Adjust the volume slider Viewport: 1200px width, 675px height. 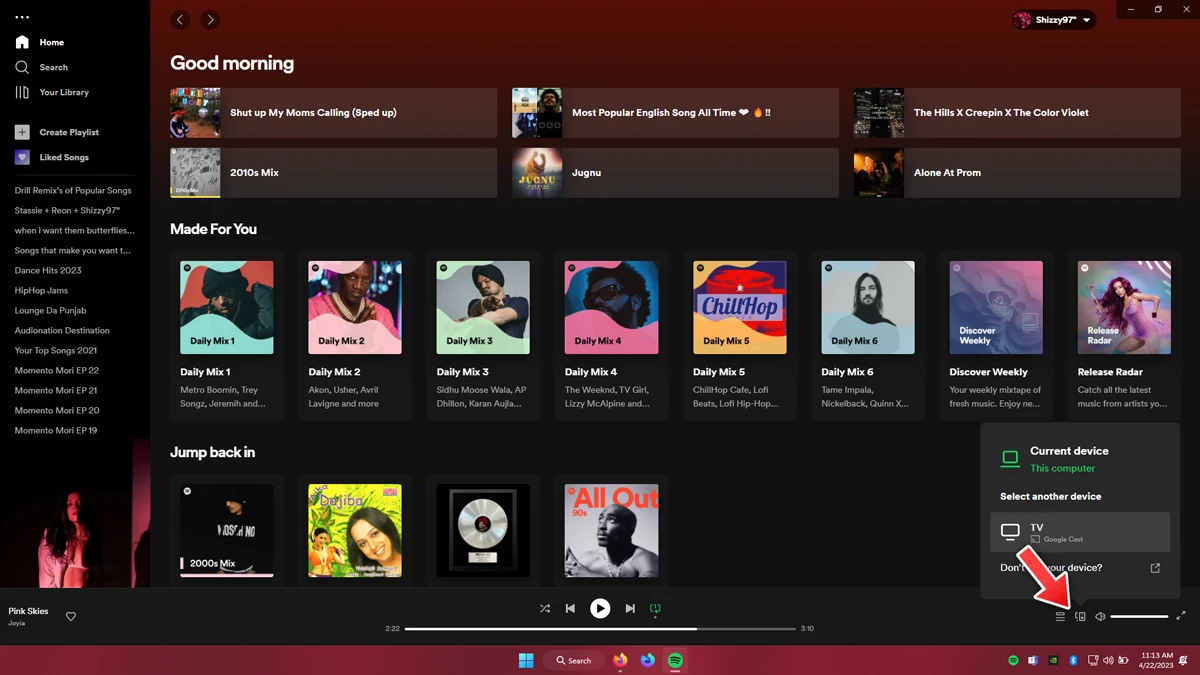[x=1139, y=617]
